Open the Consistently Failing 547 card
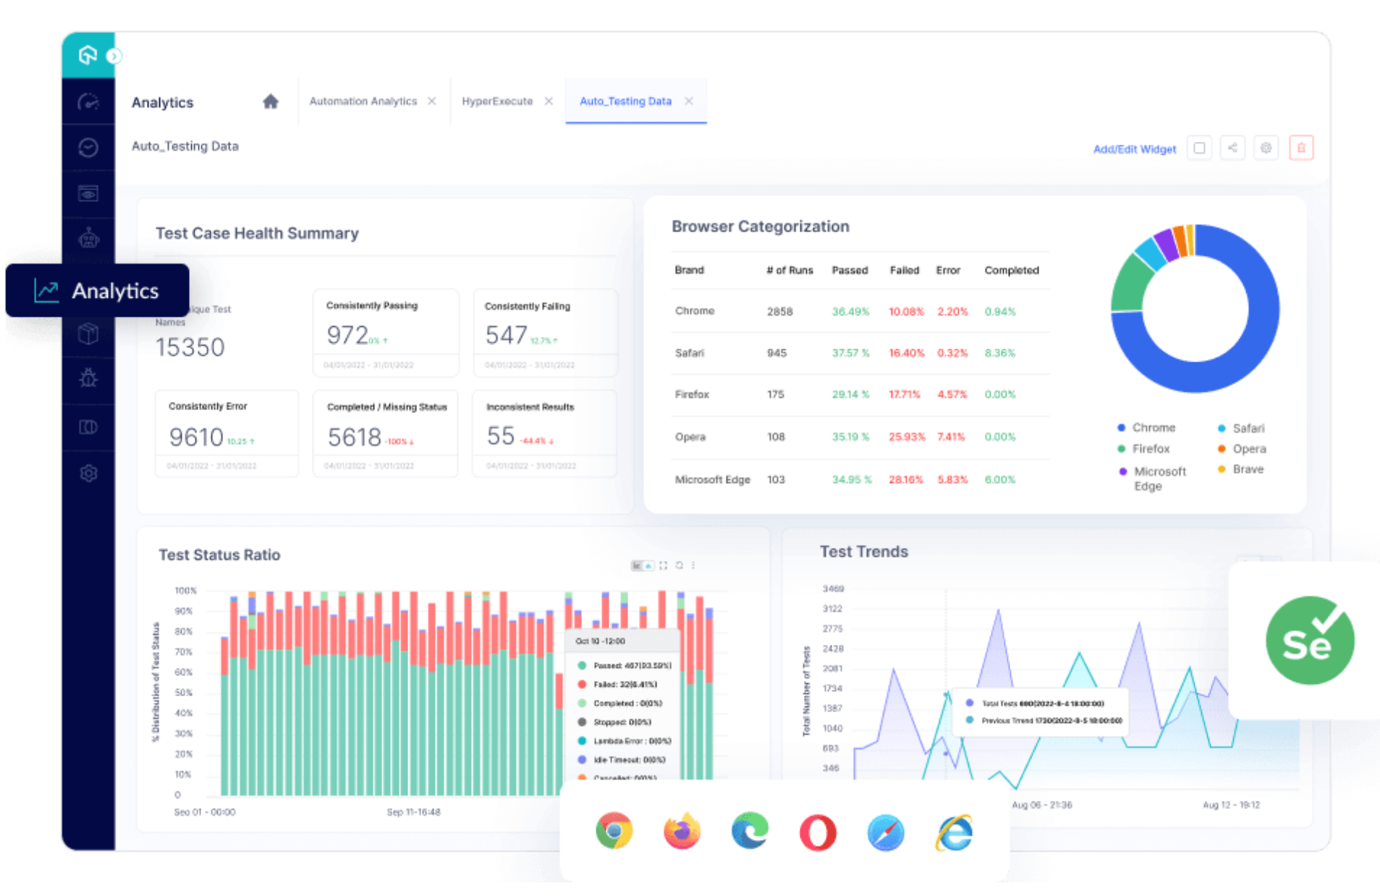 click(545, 333)
